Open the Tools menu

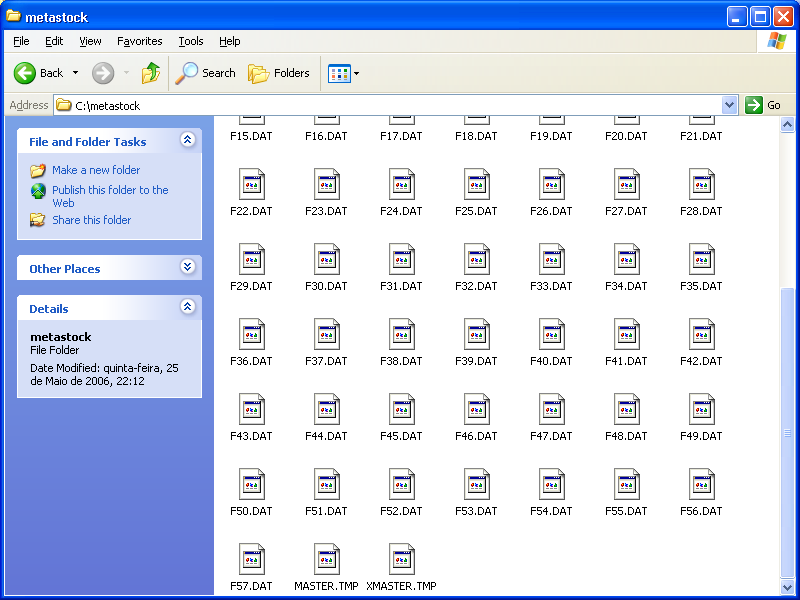click(x=190, y=41)
